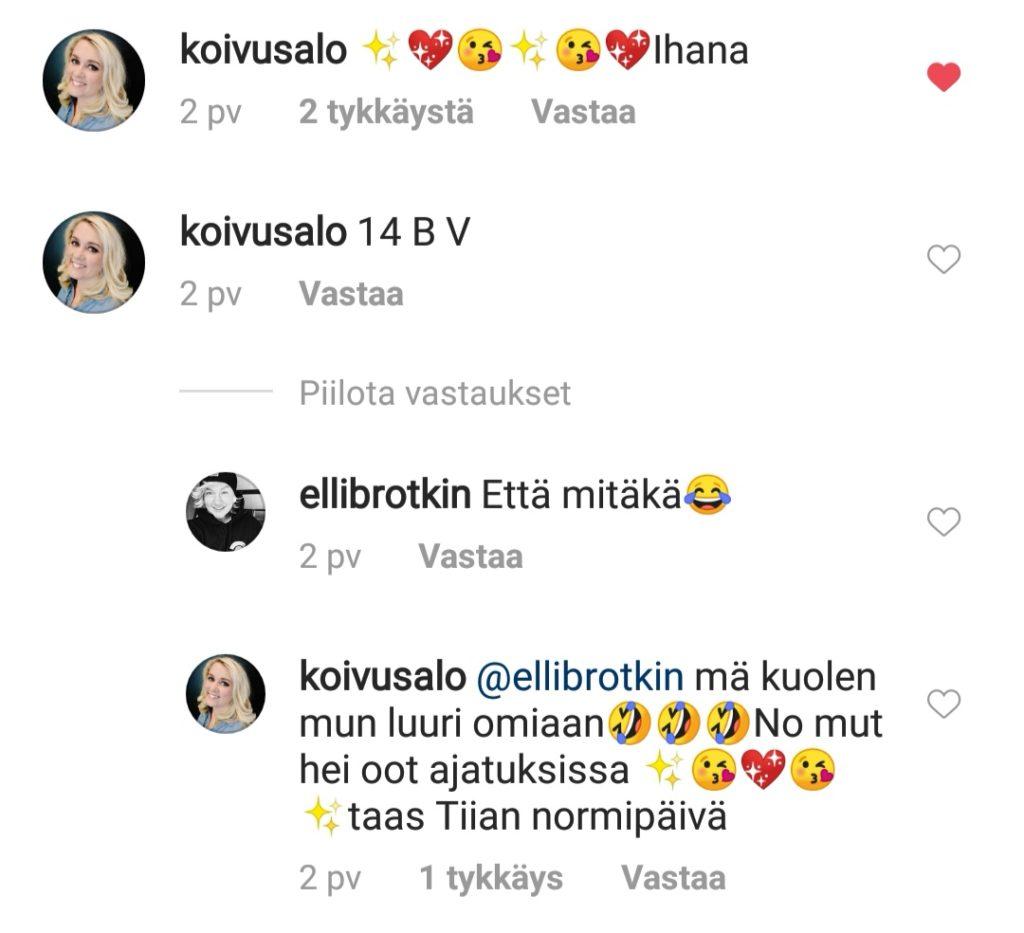
Task: View the "2 tykkäystä" likes list
Action: pos(386,112)
